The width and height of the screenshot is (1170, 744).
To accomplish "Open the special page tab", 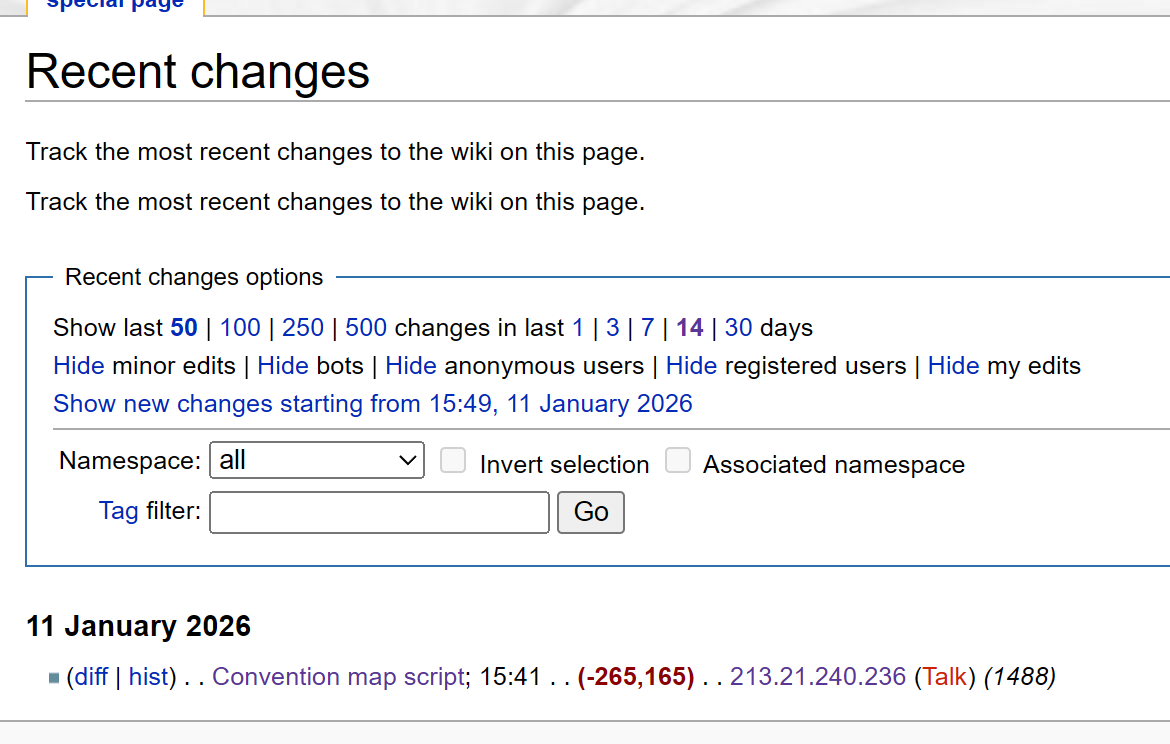I will (115, 4).
